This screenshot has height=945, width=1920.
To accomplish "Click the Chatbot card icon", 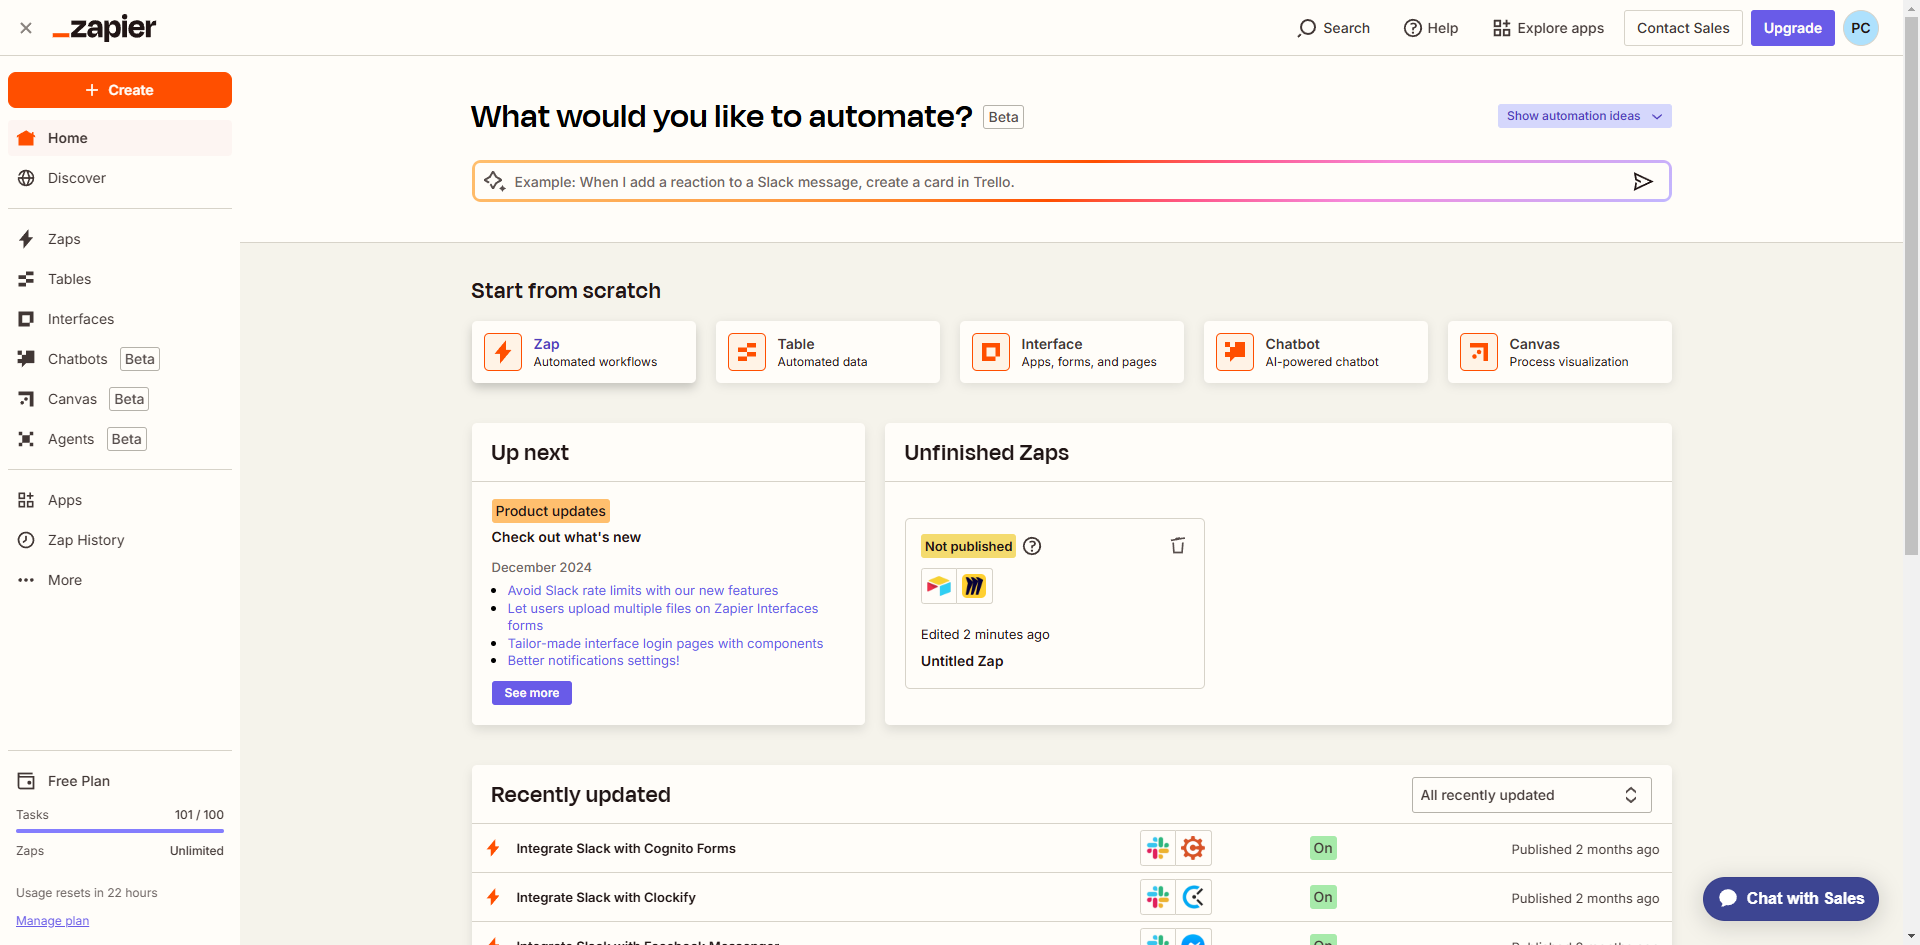I will [x=1235, y=352].
